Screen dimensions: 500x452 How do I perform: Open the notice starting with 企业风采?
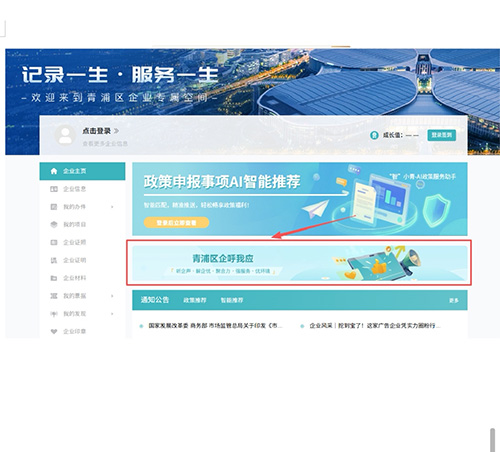374,325
